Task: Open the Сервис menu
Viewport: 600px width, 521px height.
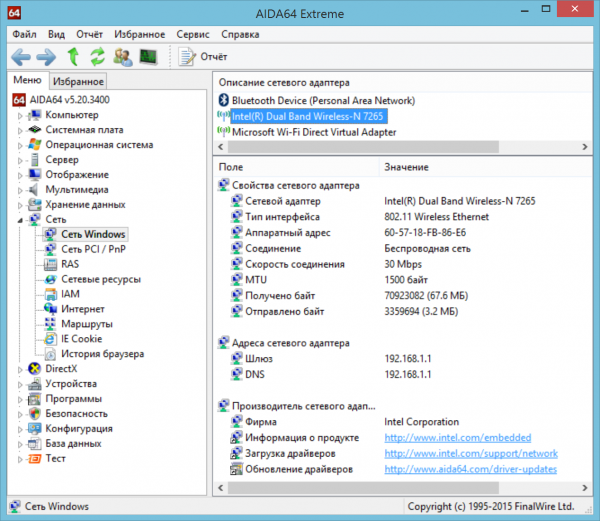Action: tap(193, 34)
